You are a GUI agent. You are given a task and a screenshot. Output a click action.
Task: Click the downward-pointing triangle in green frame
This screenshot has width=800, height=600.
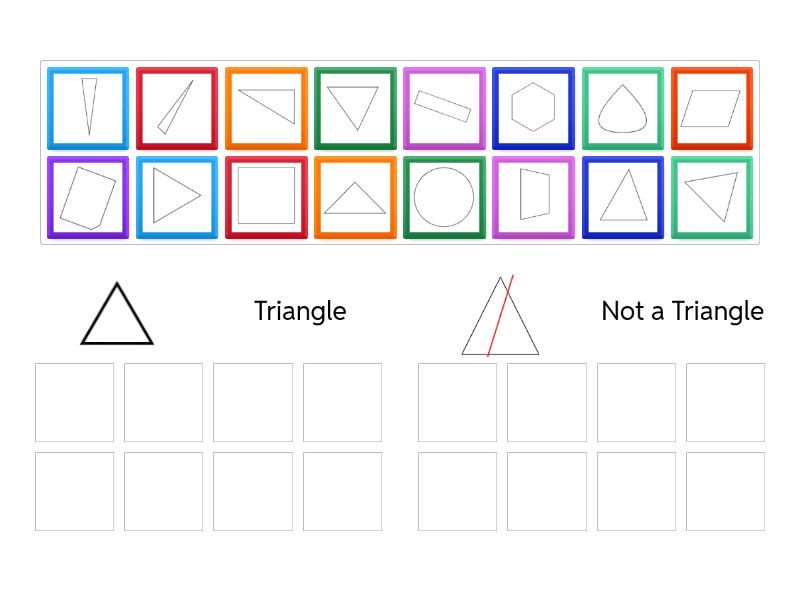[355, 108]
